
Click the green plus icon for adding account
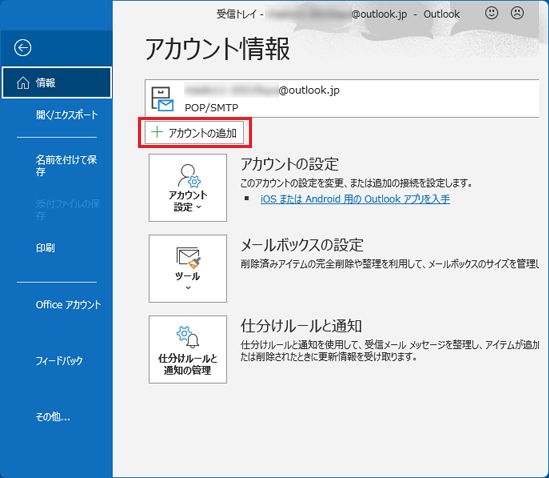[157, 132]
